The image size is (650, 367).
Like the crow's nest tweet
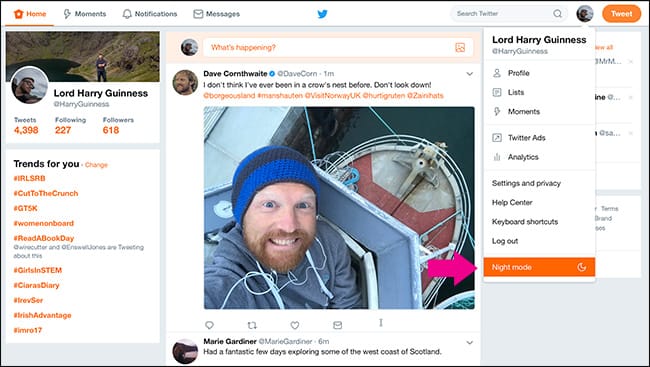(x=295, y=325)
